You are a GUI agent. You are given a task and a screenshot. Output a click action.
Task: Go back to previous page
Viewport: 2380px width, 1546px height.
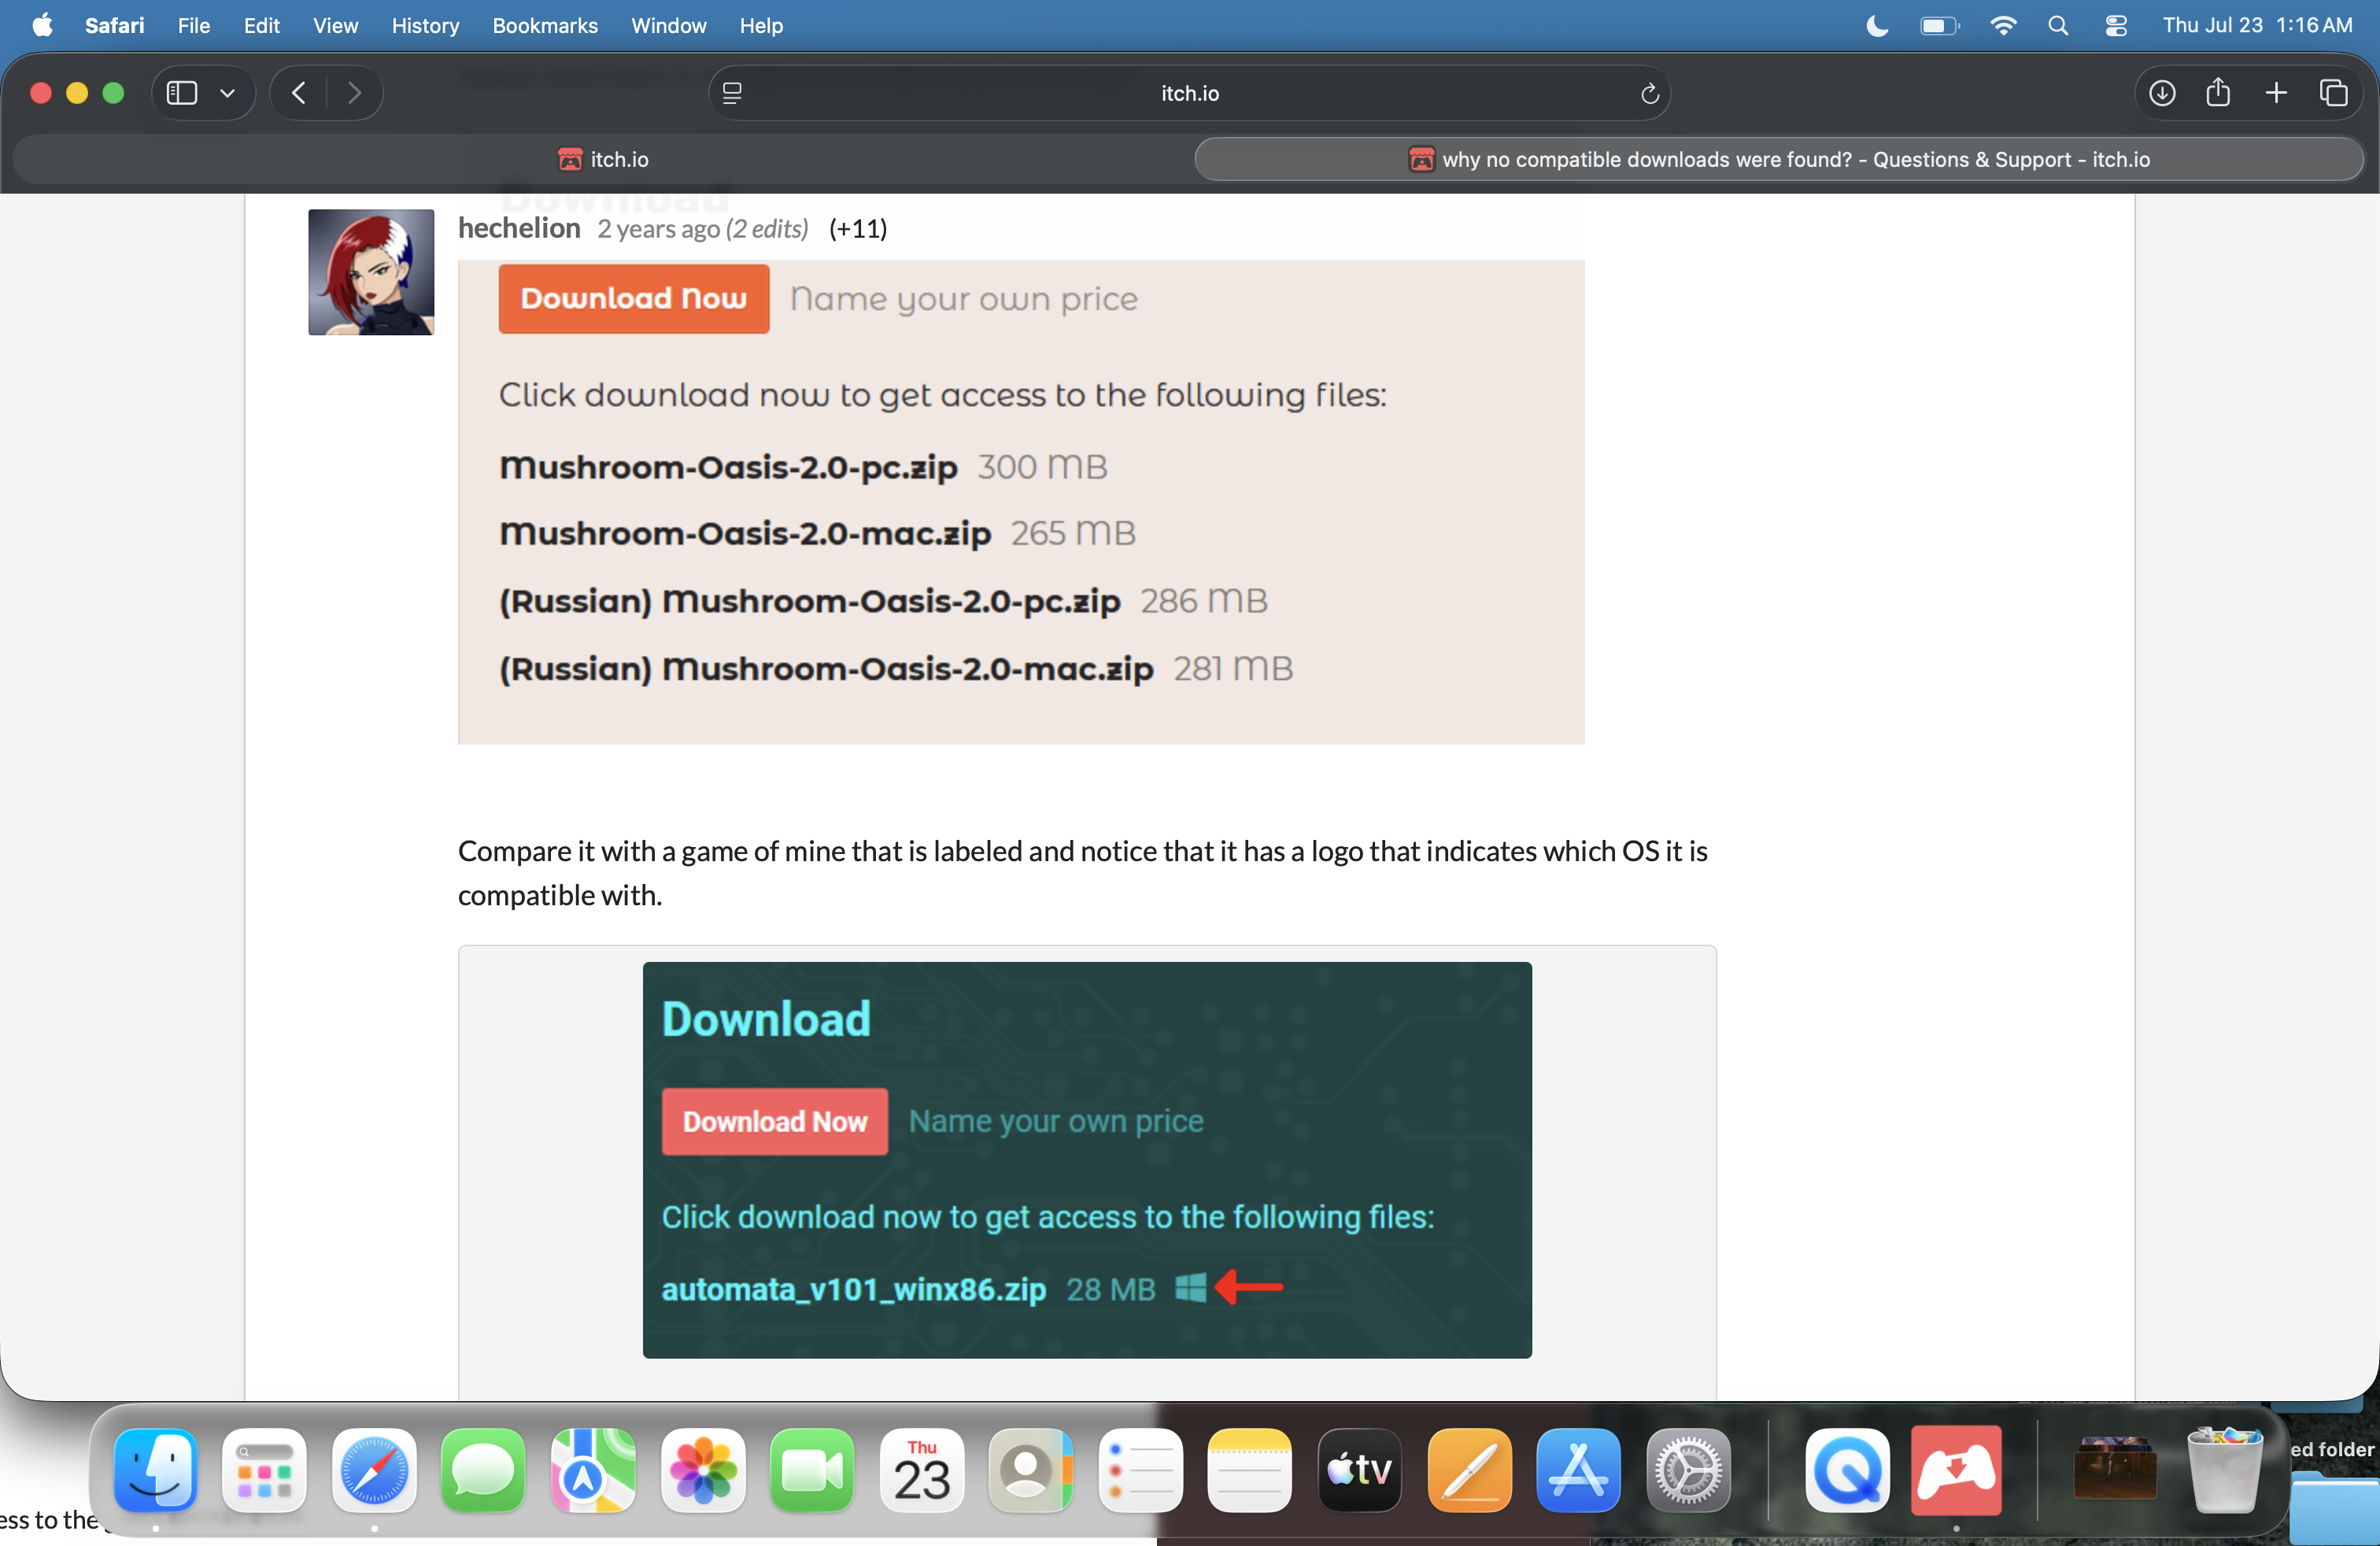pos(299,93)
